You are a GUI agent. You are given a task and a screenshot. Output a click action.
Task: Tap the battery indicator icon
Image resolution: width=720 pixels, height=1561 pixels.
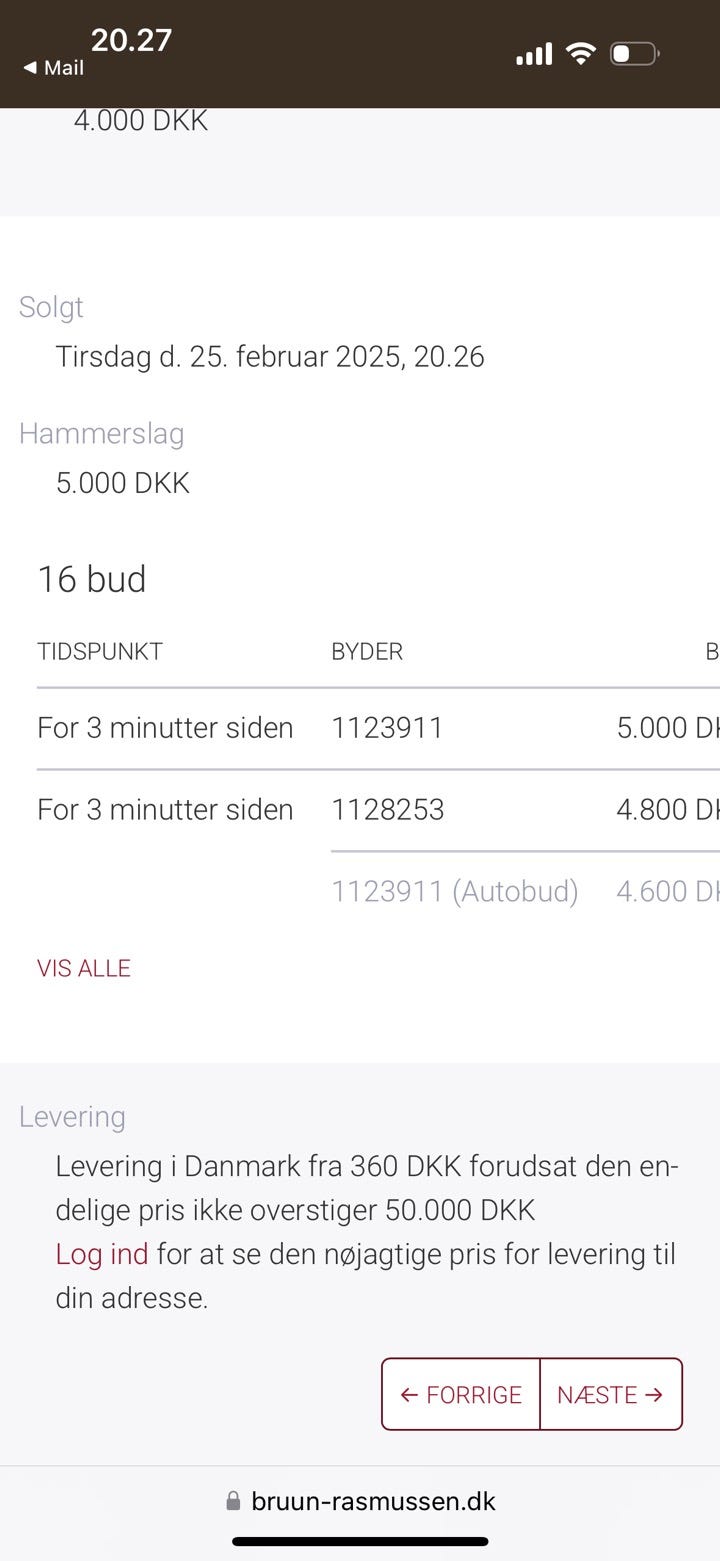point(635,53)
